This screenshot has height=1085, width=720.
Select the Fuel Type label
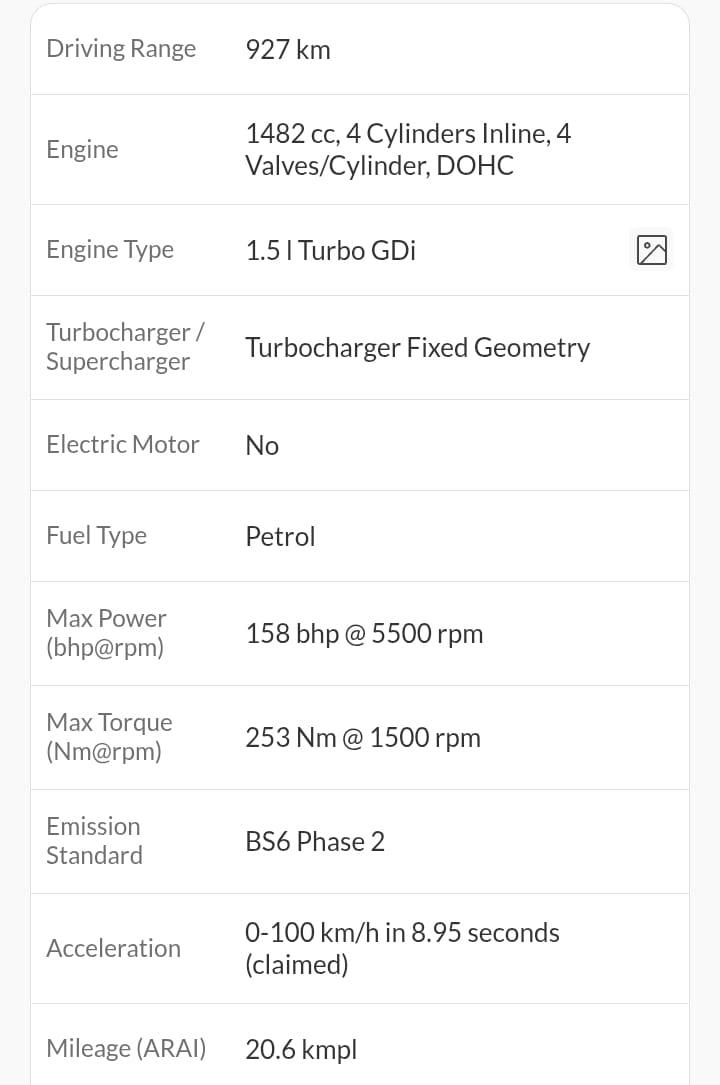pyautogui.click(x=96, y=536)
